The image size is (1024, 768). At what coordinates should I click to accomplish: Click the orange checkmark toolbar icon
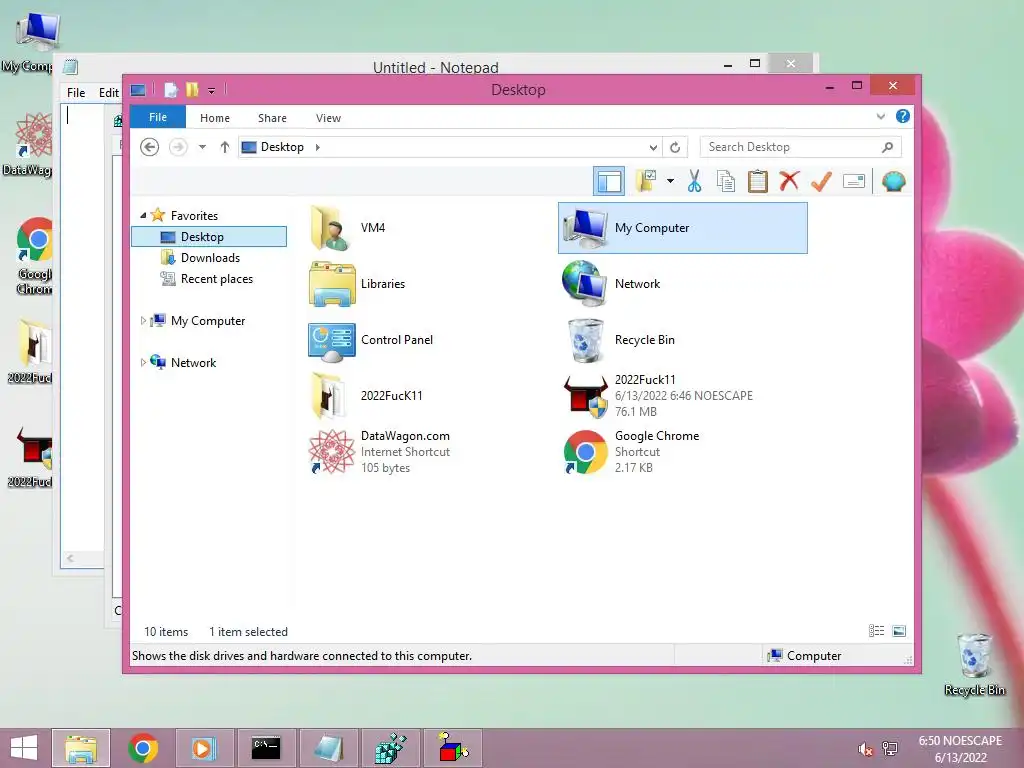click(x=821, y=181)
